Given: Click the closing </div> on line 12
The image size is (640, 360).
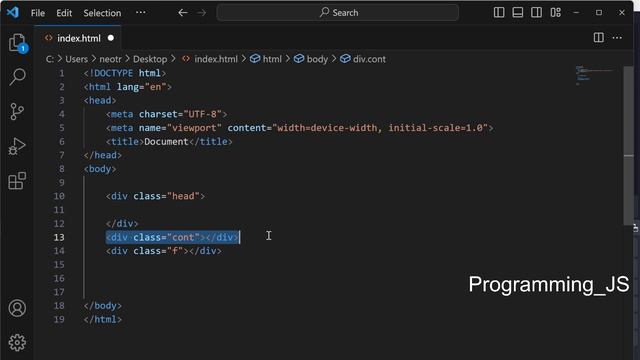Looking at the screenshot, I should 122,224.
